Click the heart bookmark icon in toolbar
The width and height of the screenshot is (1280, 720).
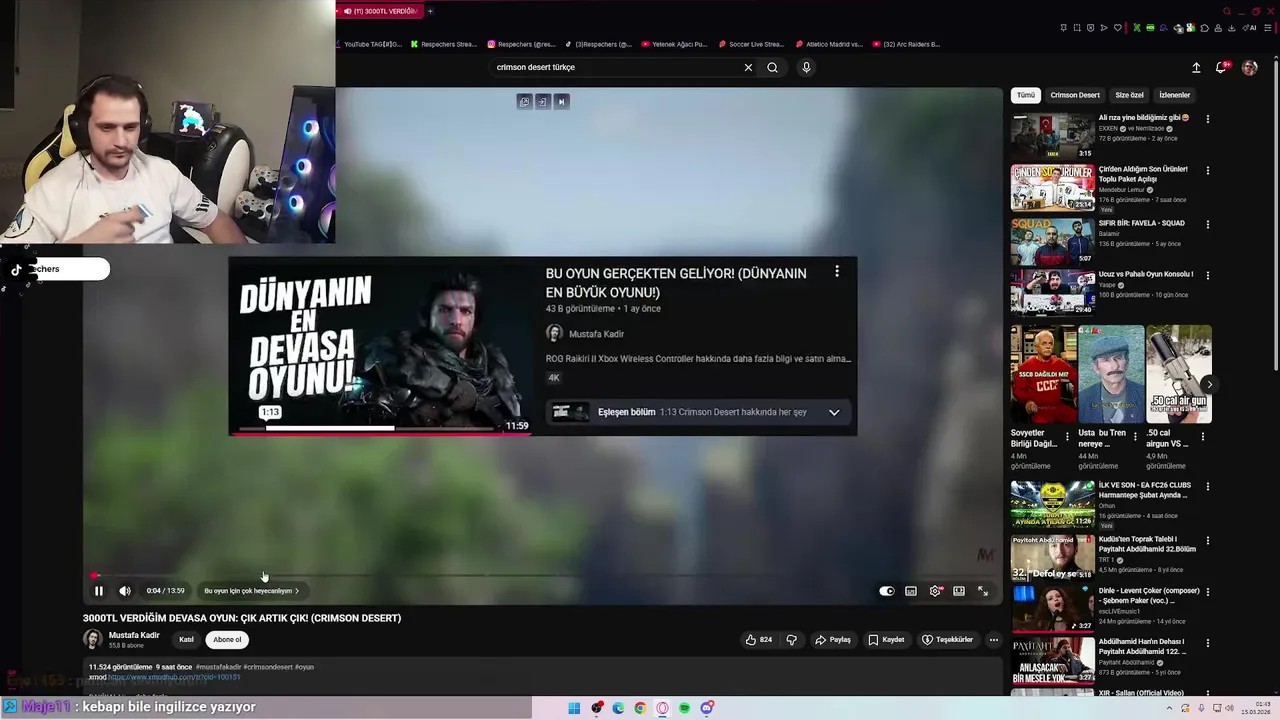(1117, 28)
